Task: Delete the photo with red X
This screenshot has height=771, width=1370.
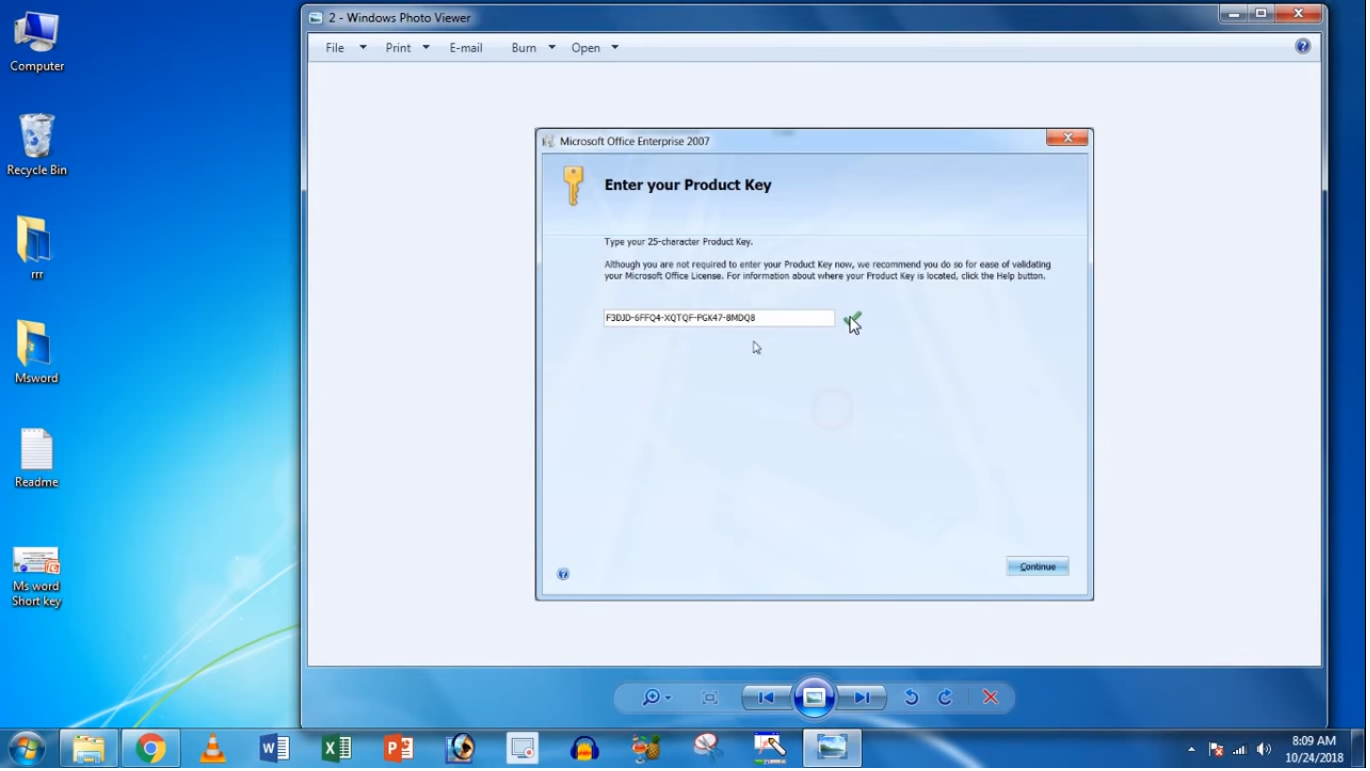Action: [x=990, y=698]
